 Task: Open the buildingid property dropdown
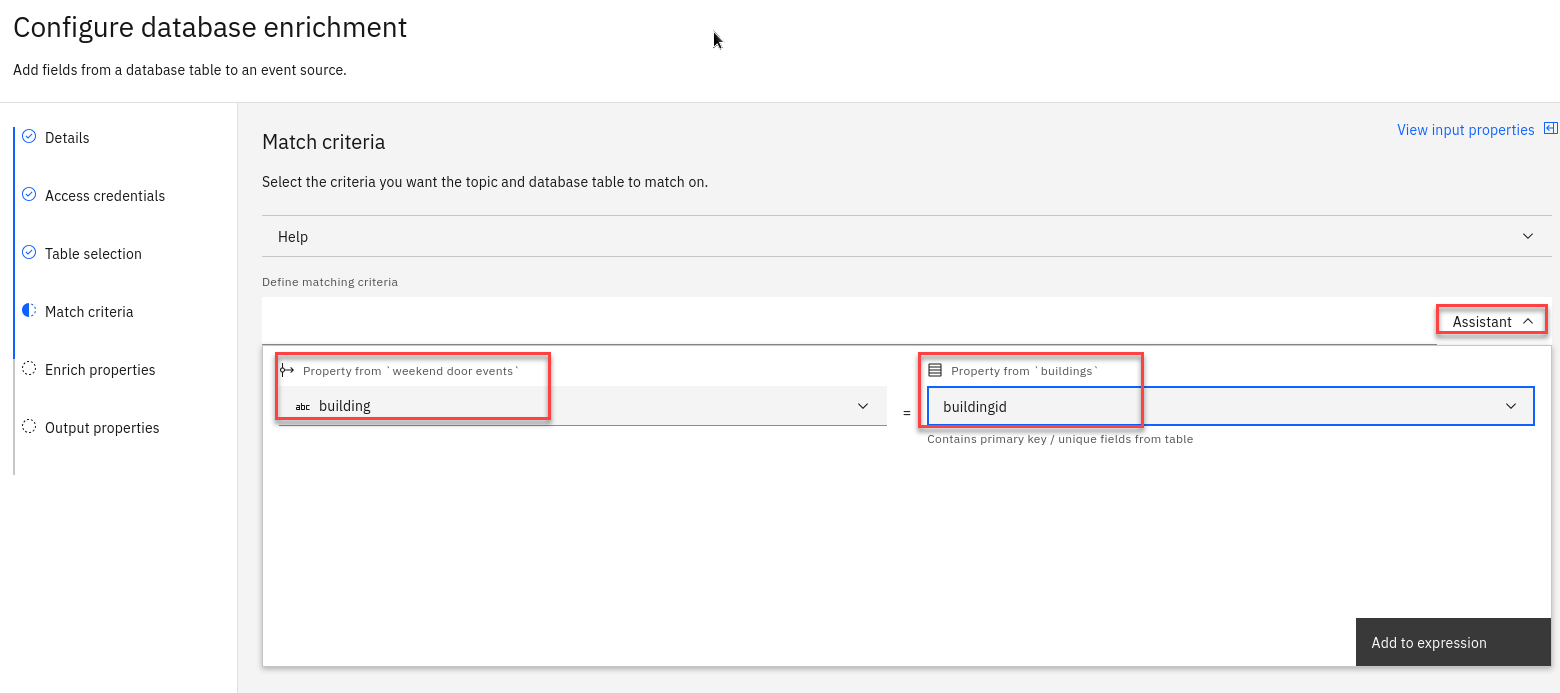coord(1510,406)
